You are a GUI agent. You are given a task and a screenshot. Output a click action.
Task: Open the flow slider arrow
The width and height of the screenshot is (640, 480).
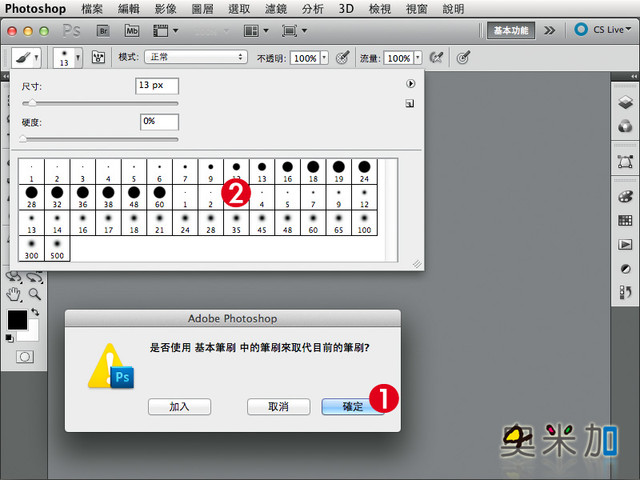point(418,58)
